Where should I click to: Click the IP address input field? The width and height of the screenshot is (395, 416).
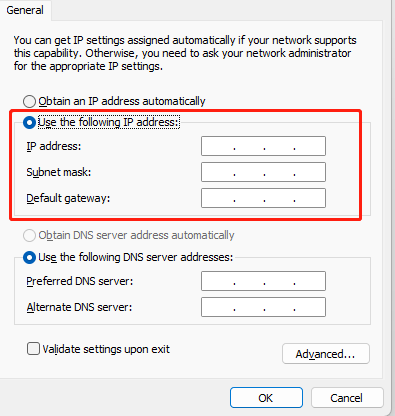[263, 146]
